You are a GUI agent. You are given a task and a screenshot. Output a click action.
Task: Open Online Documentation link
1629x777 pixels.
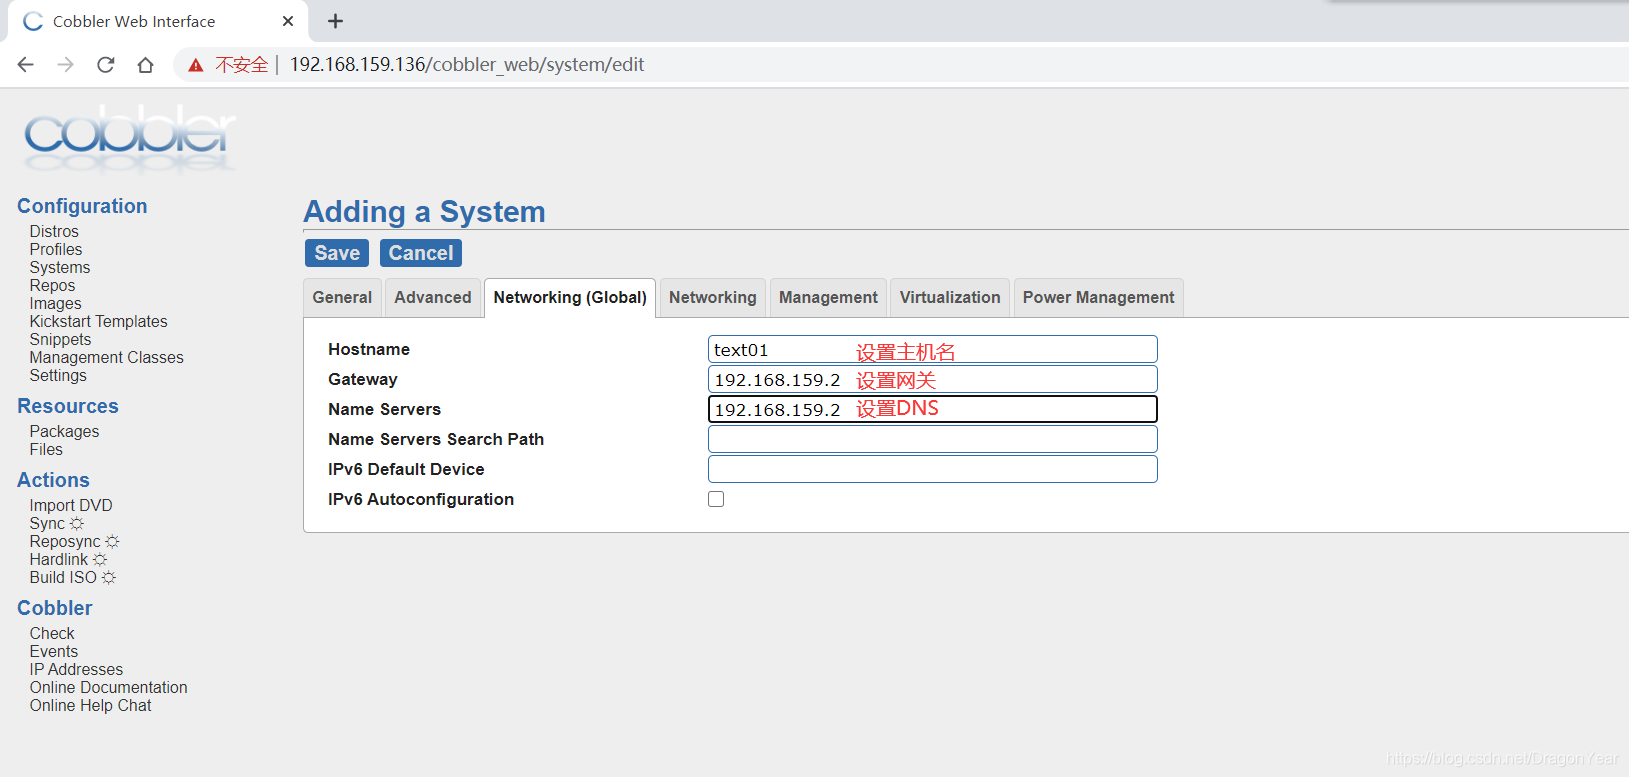[x=108, y=688]
